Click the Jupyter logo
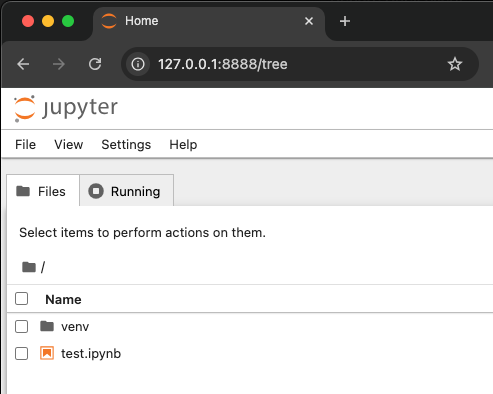 tap(66, 108)
